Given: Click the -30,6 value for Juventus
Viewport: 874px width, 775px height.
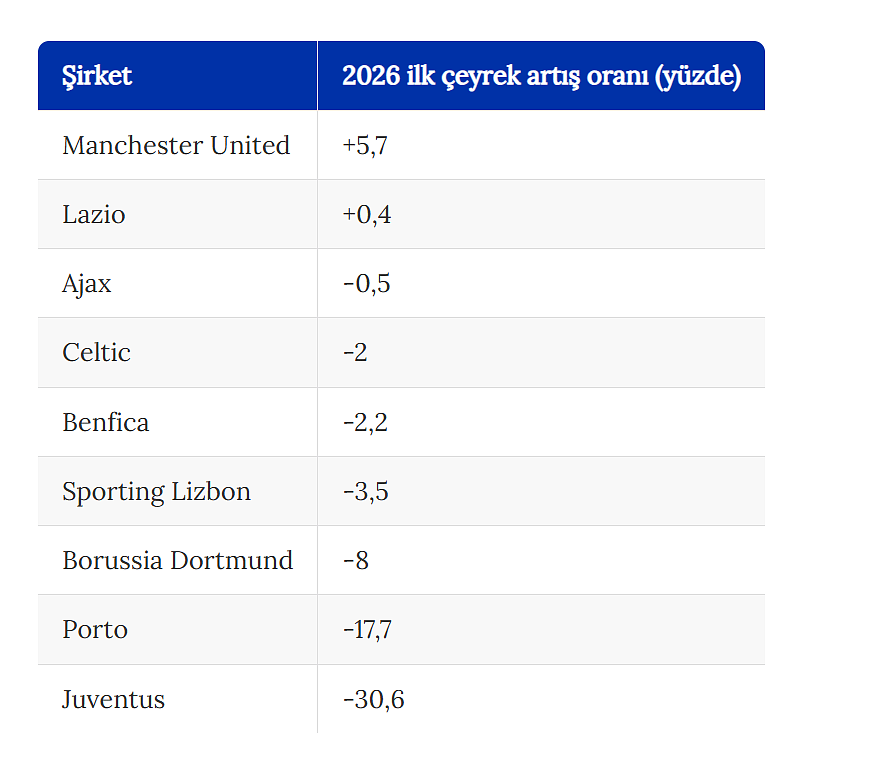Looking at the screenshot, I should [x=373, y=699].
